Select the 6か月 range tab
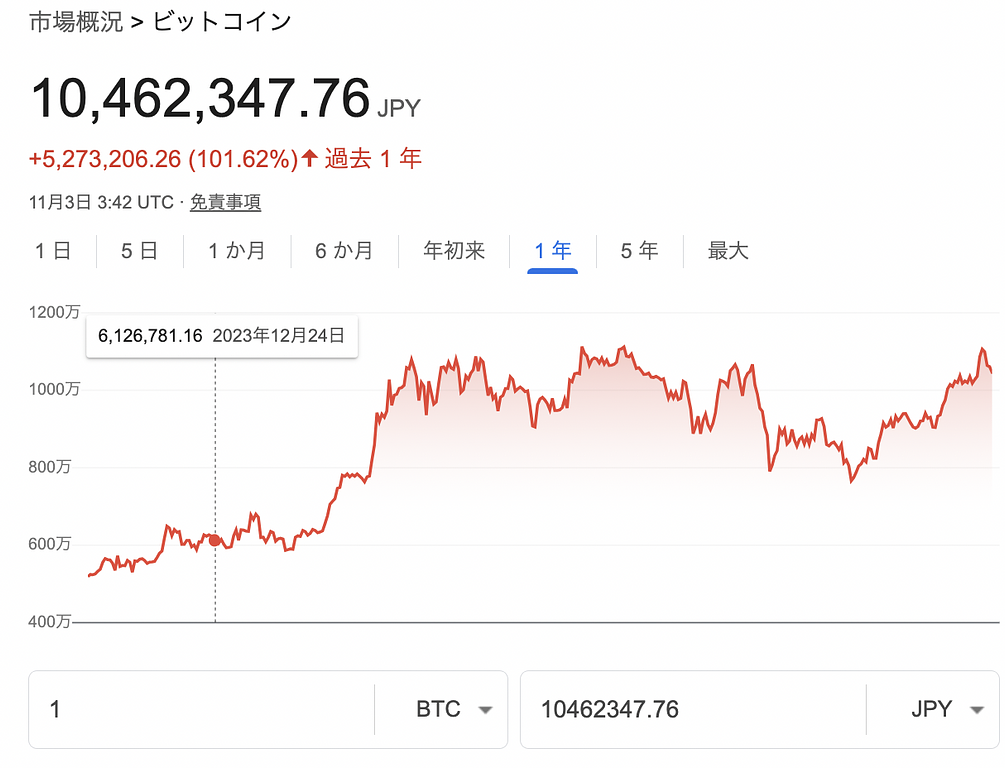 [344, 251]
